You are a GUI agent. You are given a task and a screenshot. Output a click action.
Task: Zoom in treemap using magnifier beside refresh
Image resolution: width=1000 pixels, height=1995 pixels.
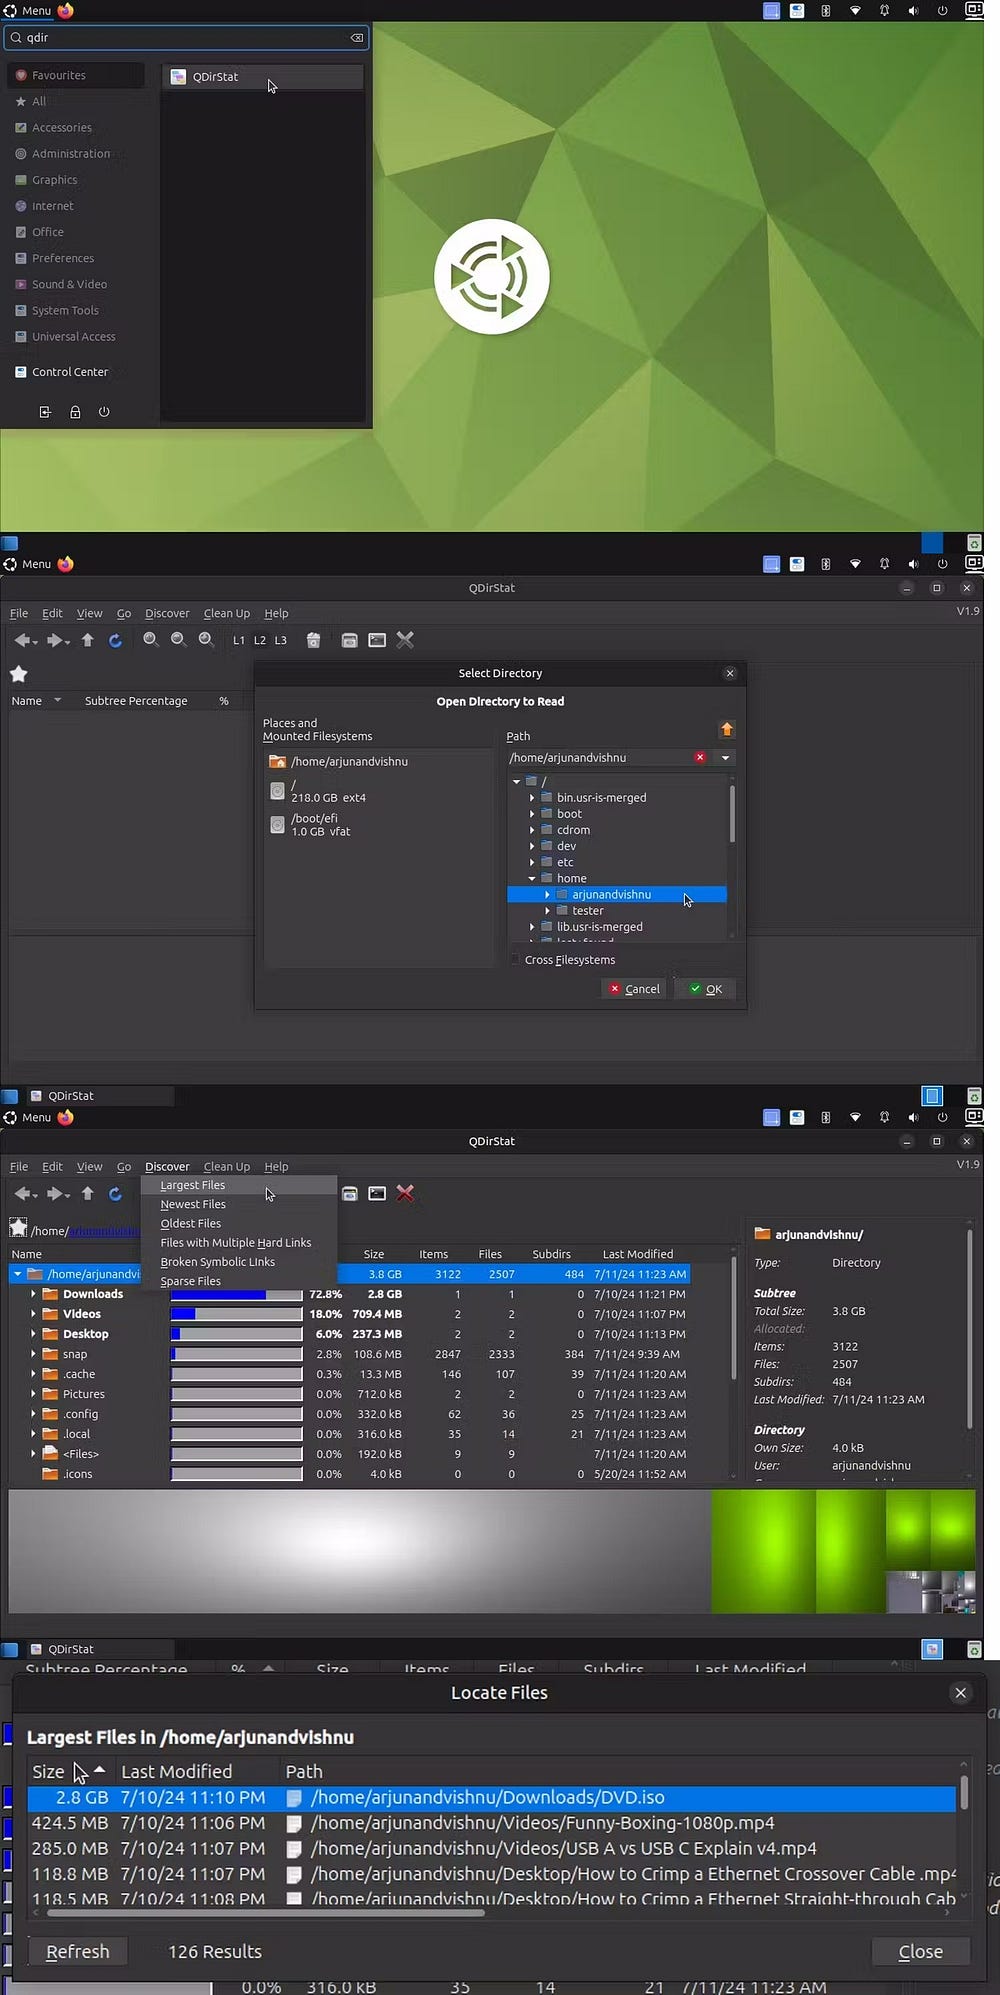(x=151, y=640)
